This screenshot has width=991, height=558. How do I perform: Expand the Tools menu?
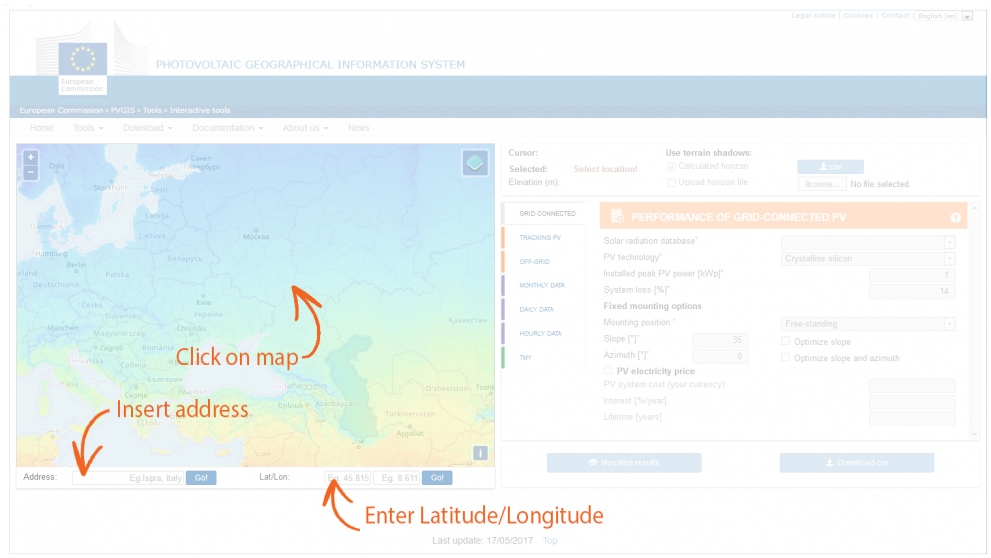tap(88, 128)
